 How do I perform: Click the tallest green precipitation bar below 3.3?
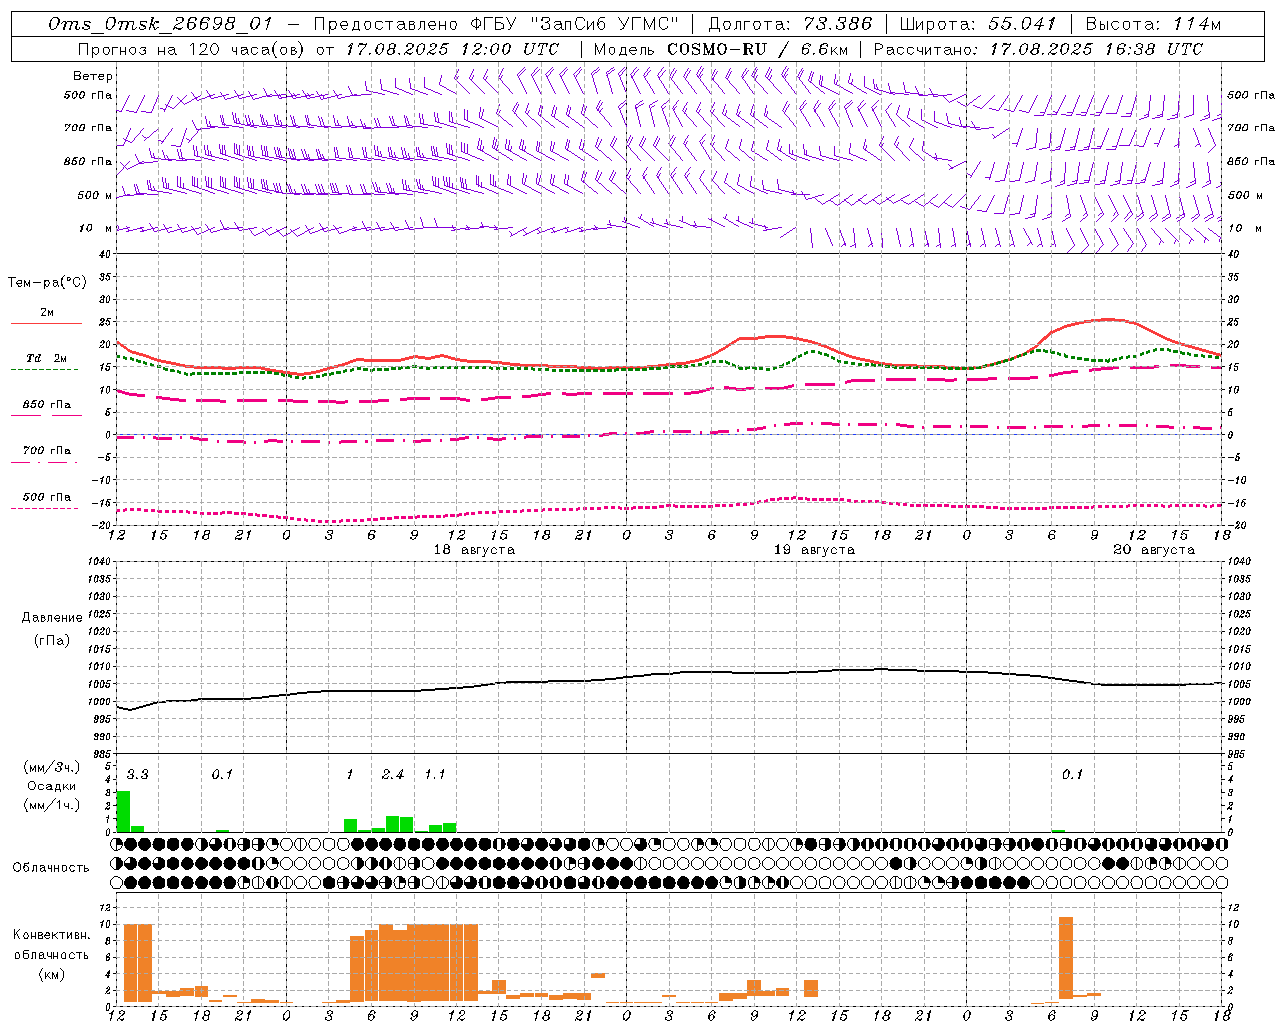(x=123, y=811)
